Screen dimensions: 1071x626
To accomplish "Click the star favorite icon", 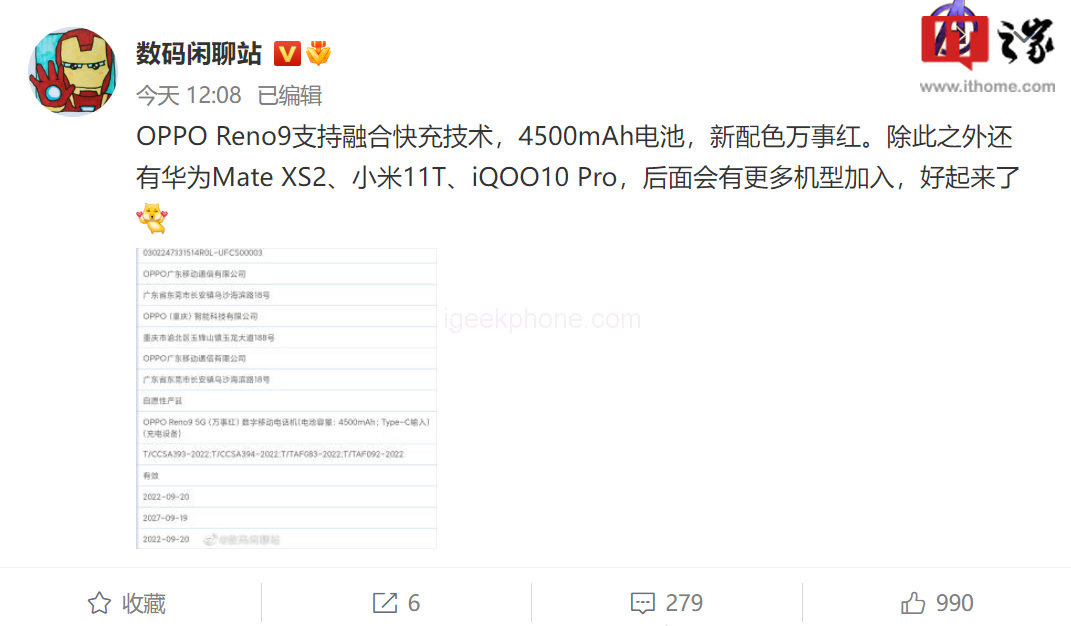I will coord(99,603).
